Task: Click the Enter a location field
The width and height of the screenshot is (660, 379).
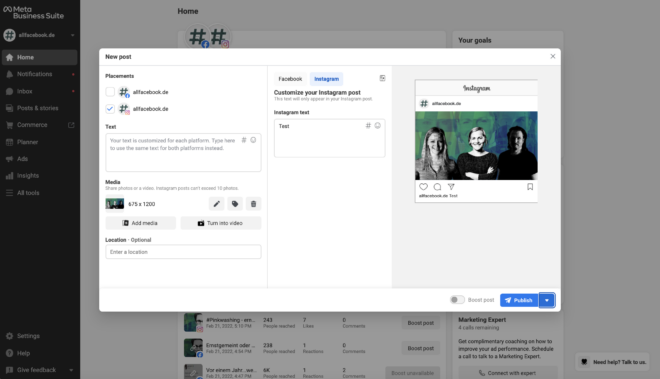Action: pyautogui.click(x=183, y=252)
